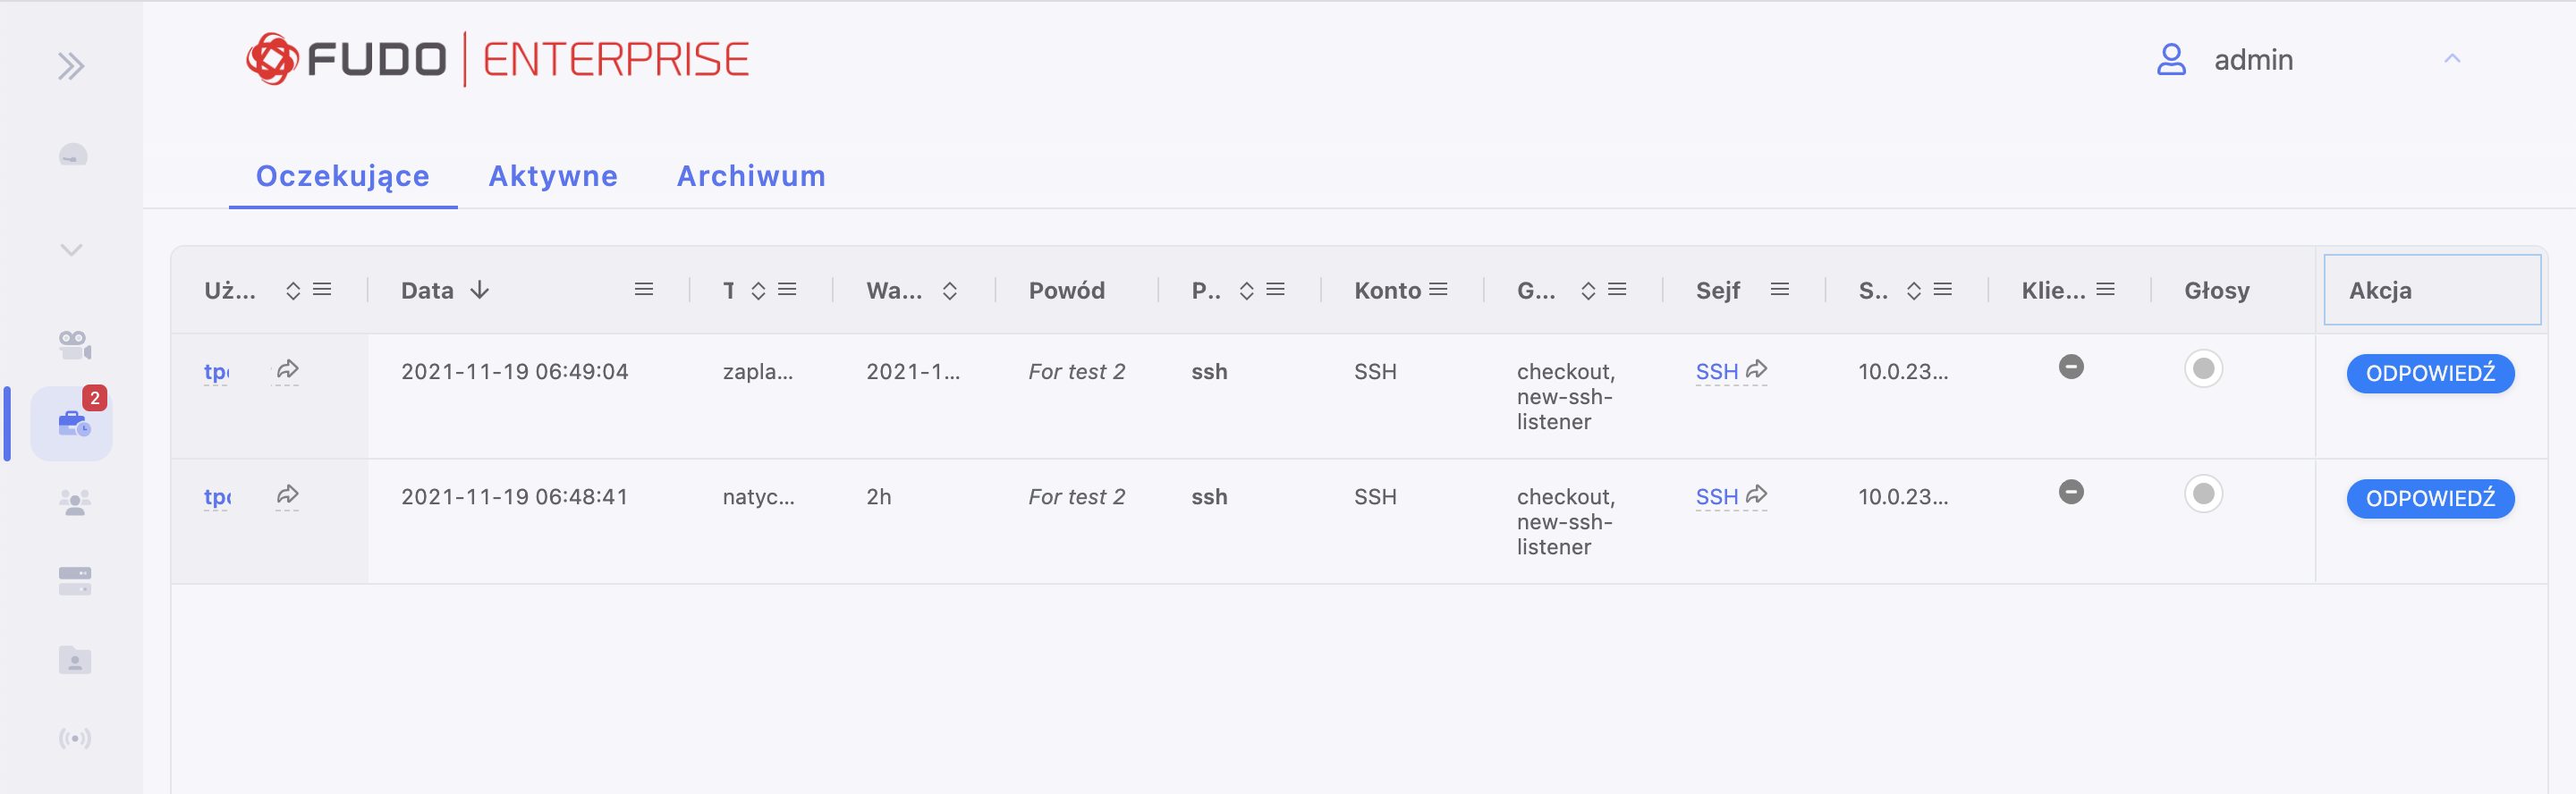The image size is (2576, 794).
Task: Open the SSH safe link in second row
Action: tap(1716, 496)
